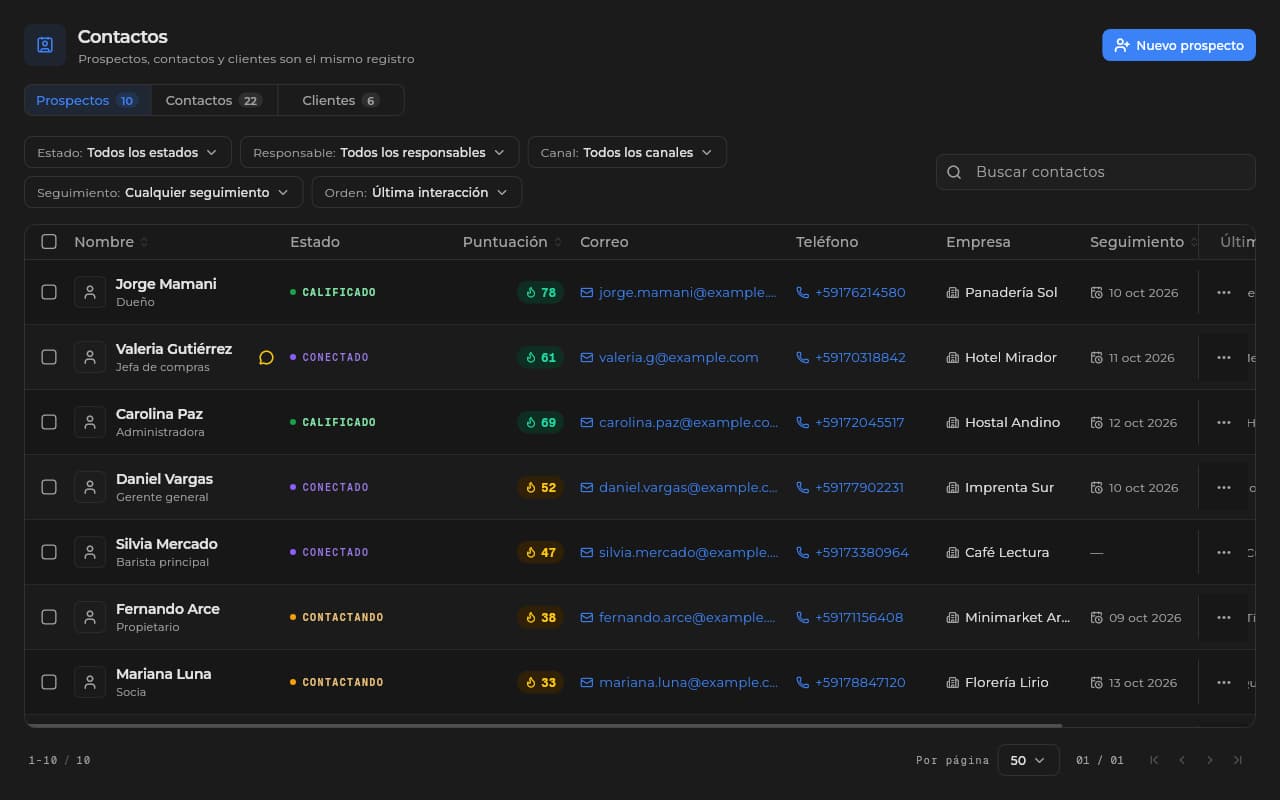Sort by Seguimiento column sort arrows
The width and height of the screenshot is (1280, 800).
point(1194,242)
